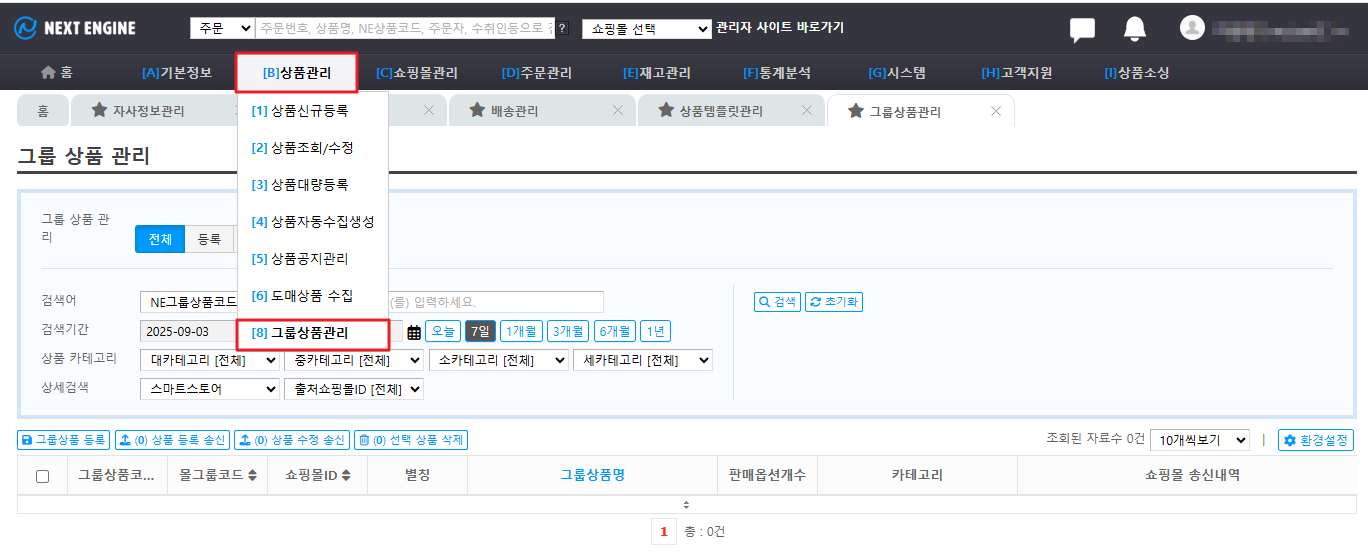This screenshot has height=555, width=1368.
Task: Select [2] 상품조회/수정 menu entry
Action: pos(312,147)
